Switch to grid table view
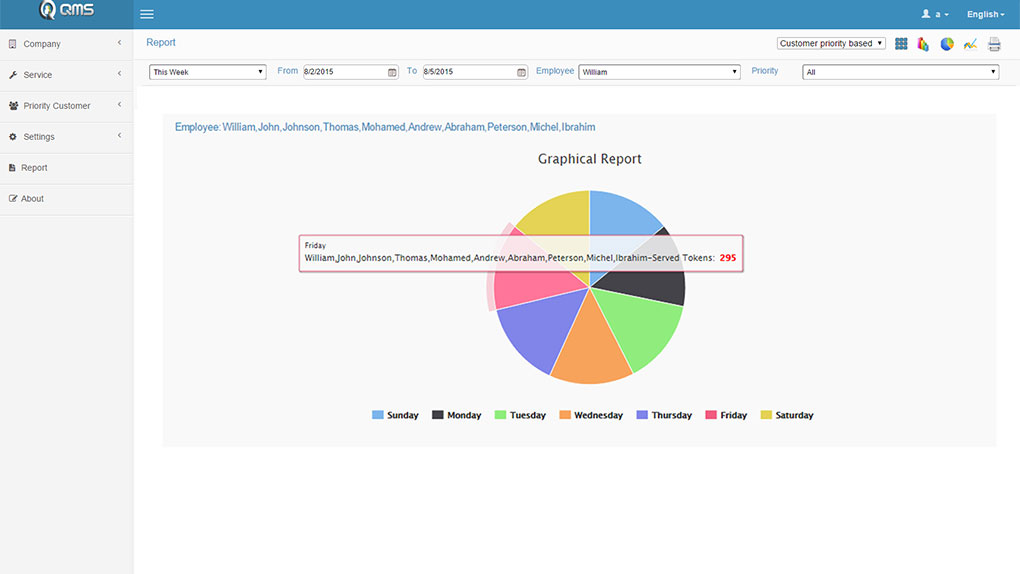Screen dimensions: 1020x574 point(901,44)
